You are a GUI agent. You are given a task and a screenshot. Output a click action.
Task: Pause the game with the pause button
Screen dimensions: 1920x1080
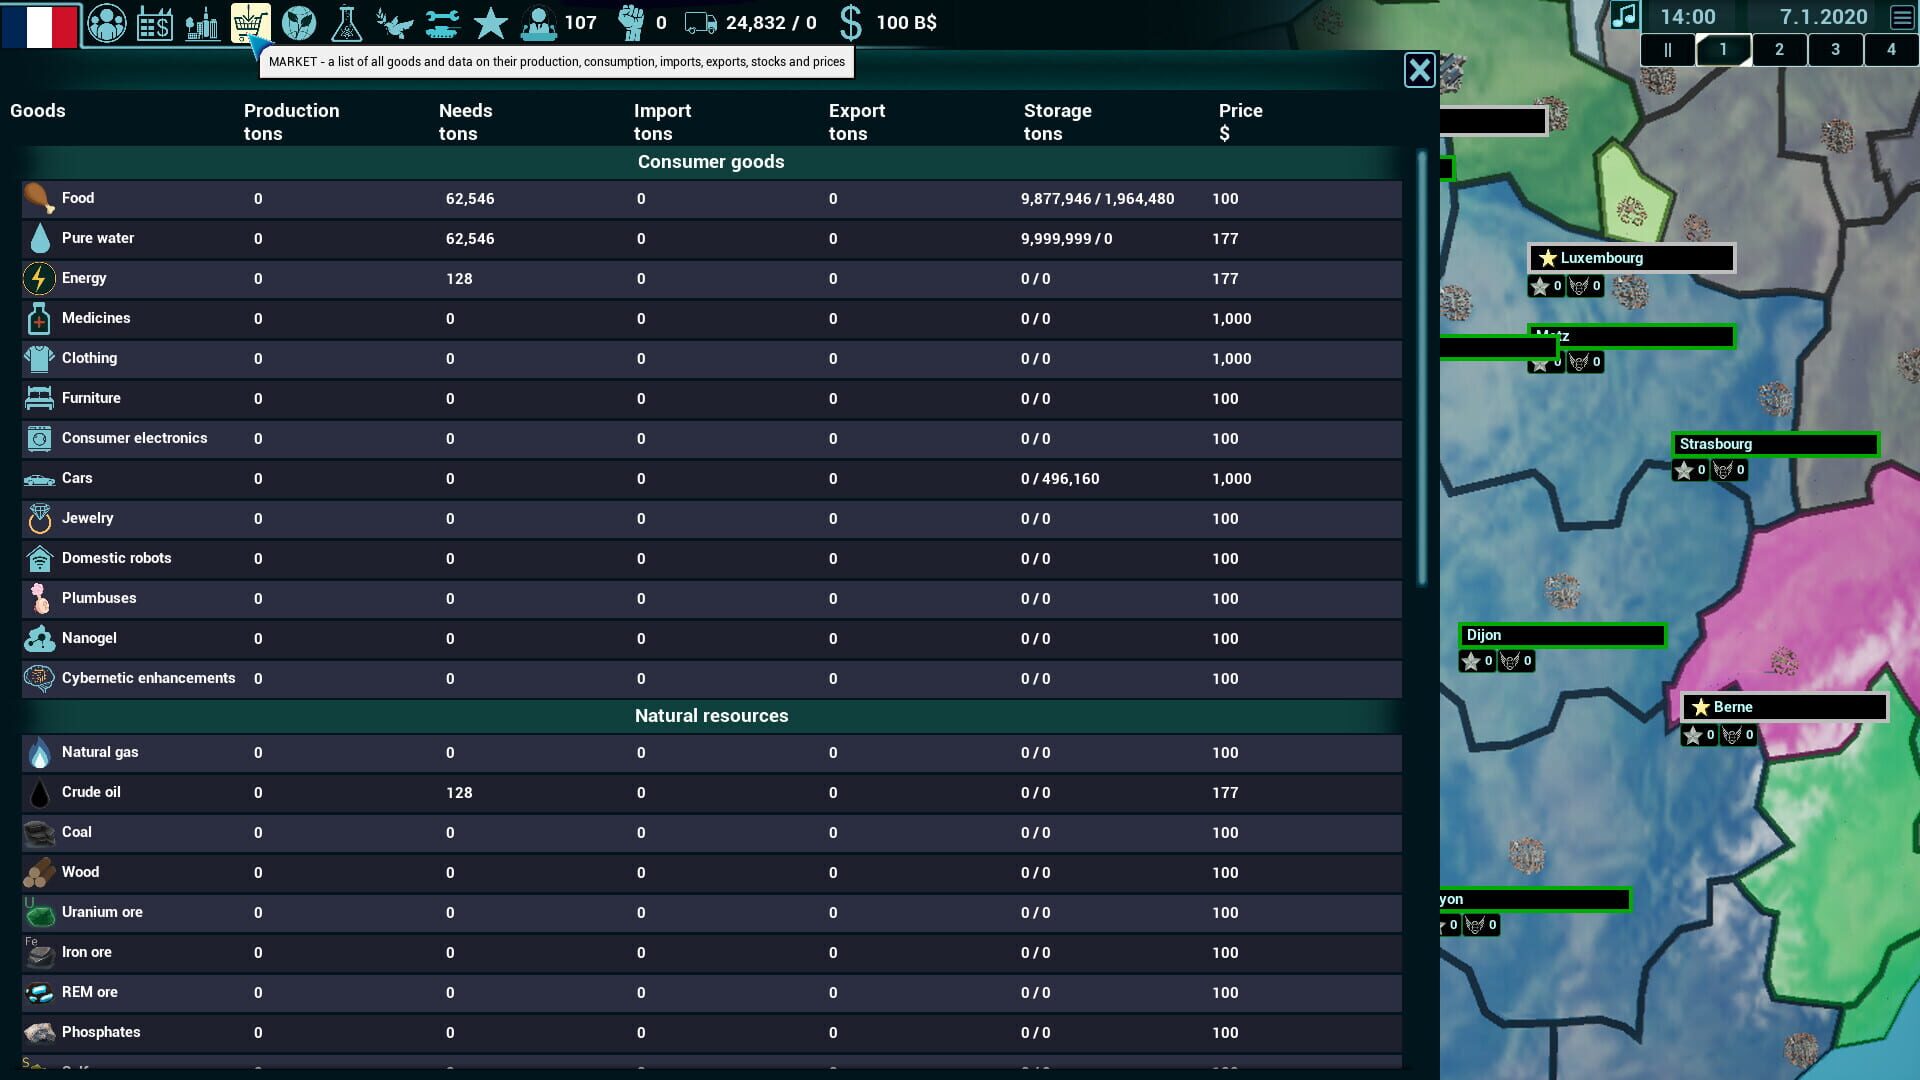click(1668, 48)
